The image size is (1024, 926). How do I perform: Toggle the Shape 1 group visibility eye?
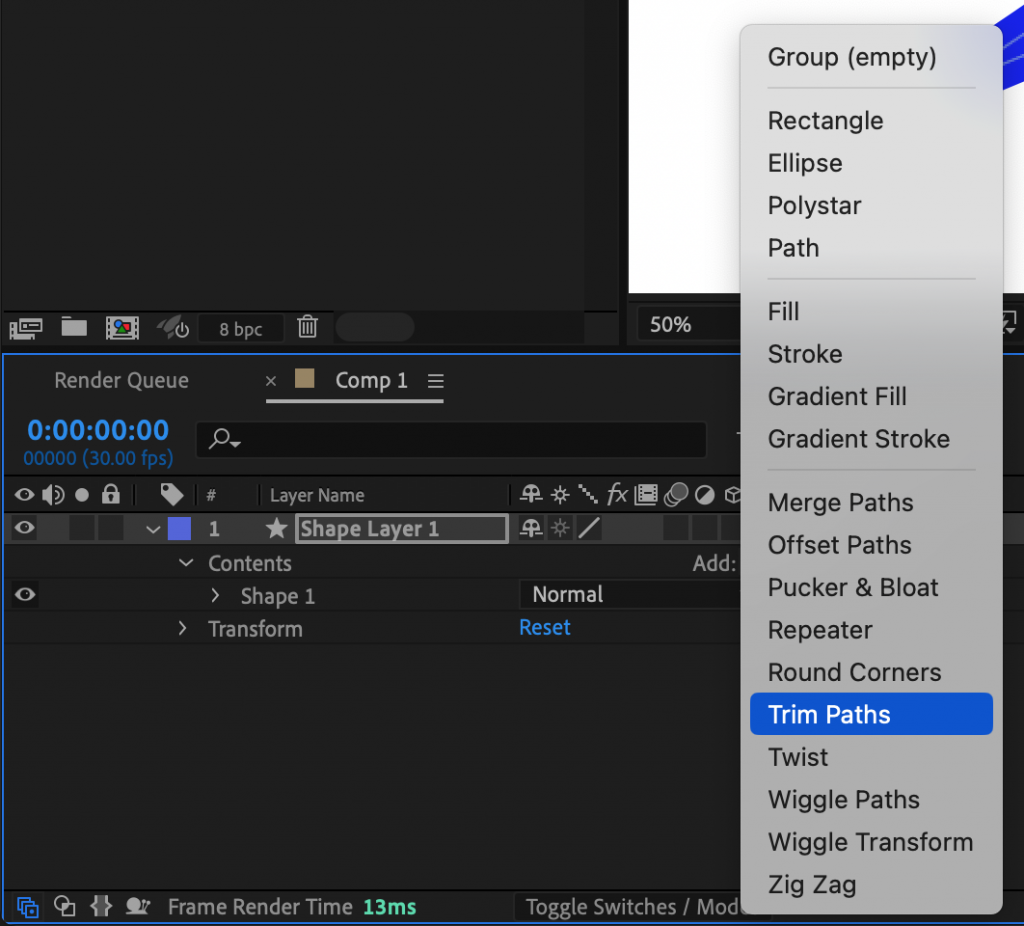tap(23, 594)
